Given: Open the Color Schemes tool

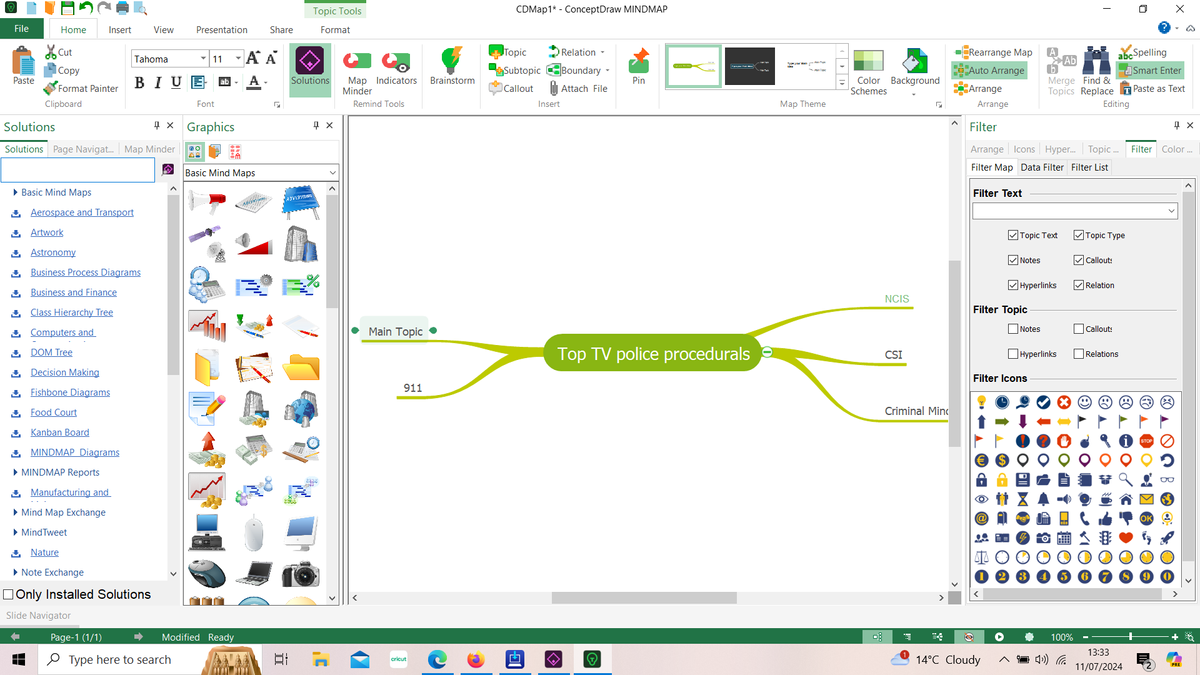Looking at the screenshot, I should coord(868,70).
